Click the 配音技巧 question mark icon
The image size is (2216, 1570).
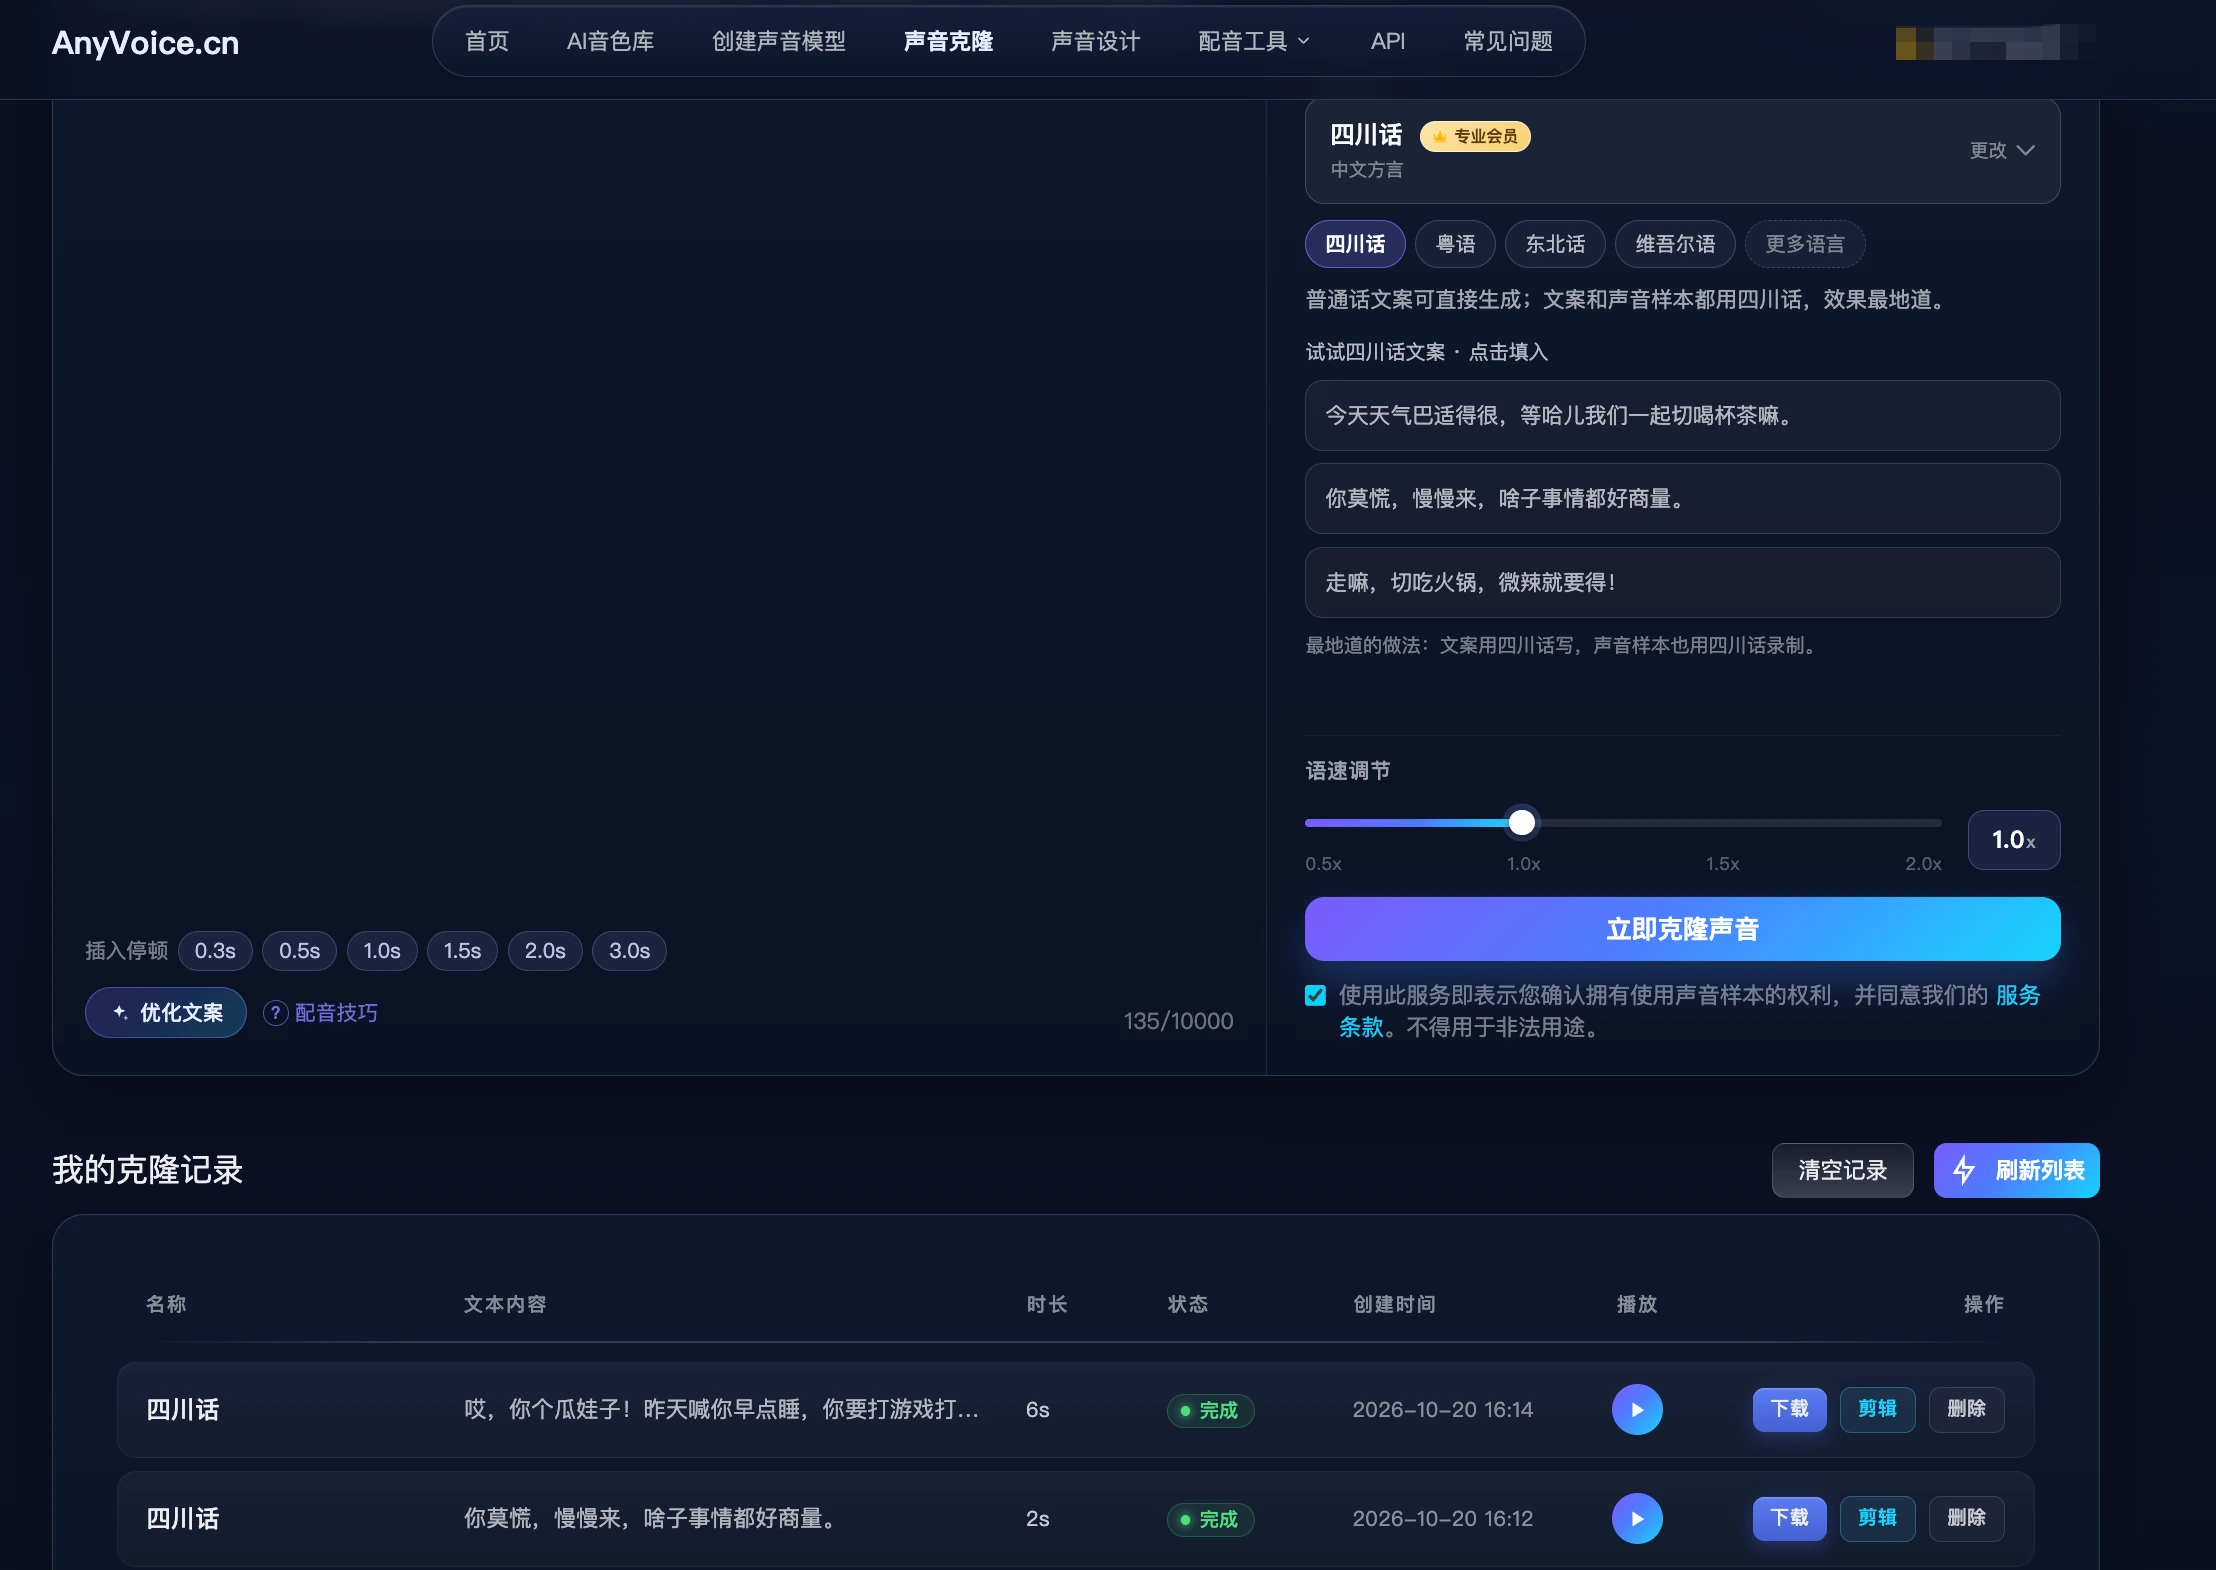pos(275,1013)
